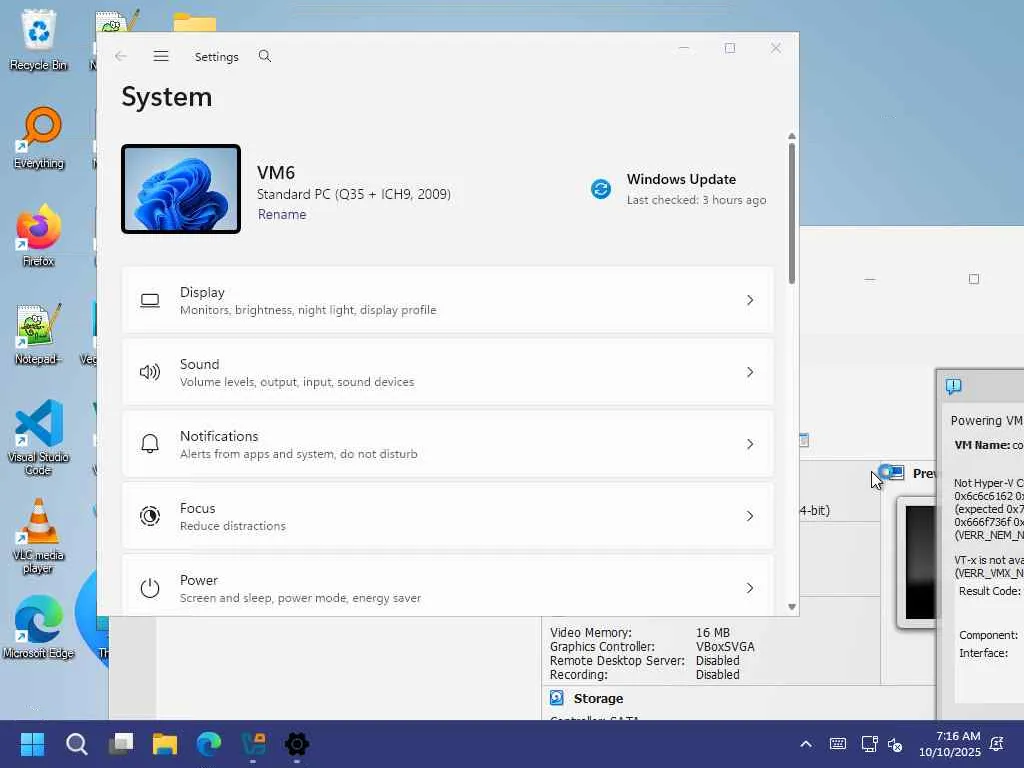
Task: Open Windows Update from the header
Action: pyautogui.click(x=681, y=180)
